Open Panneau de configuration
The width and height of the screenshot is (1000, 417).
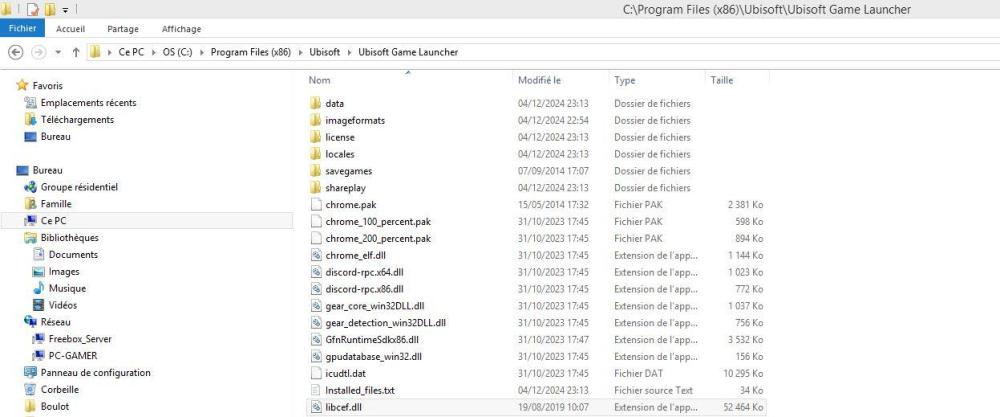point(96,372)
